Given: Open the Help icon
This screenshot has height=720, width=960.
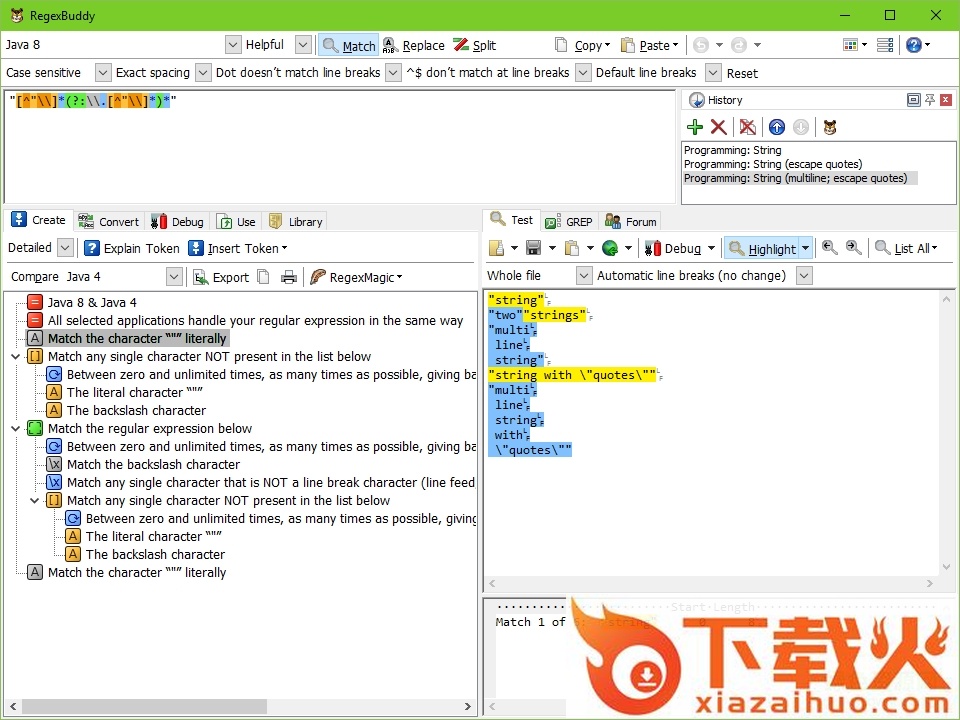Looking at the screenshot, I should coord(913,45).
